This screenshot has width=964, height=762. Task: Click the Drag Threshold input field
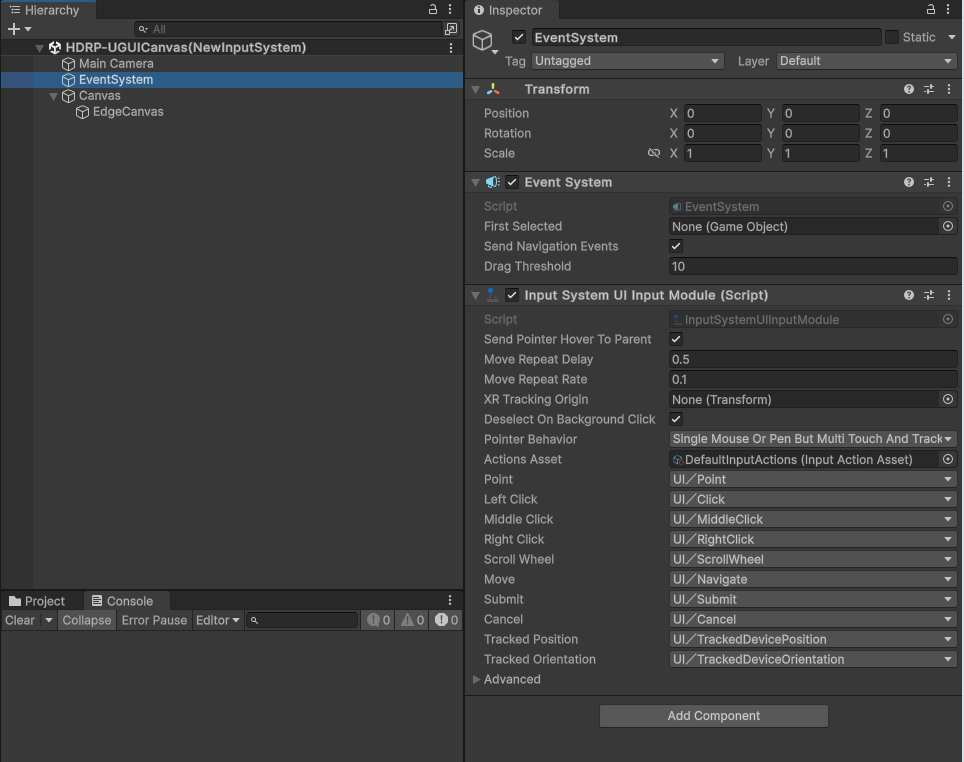pyautogui.click(x=812, y=267)
